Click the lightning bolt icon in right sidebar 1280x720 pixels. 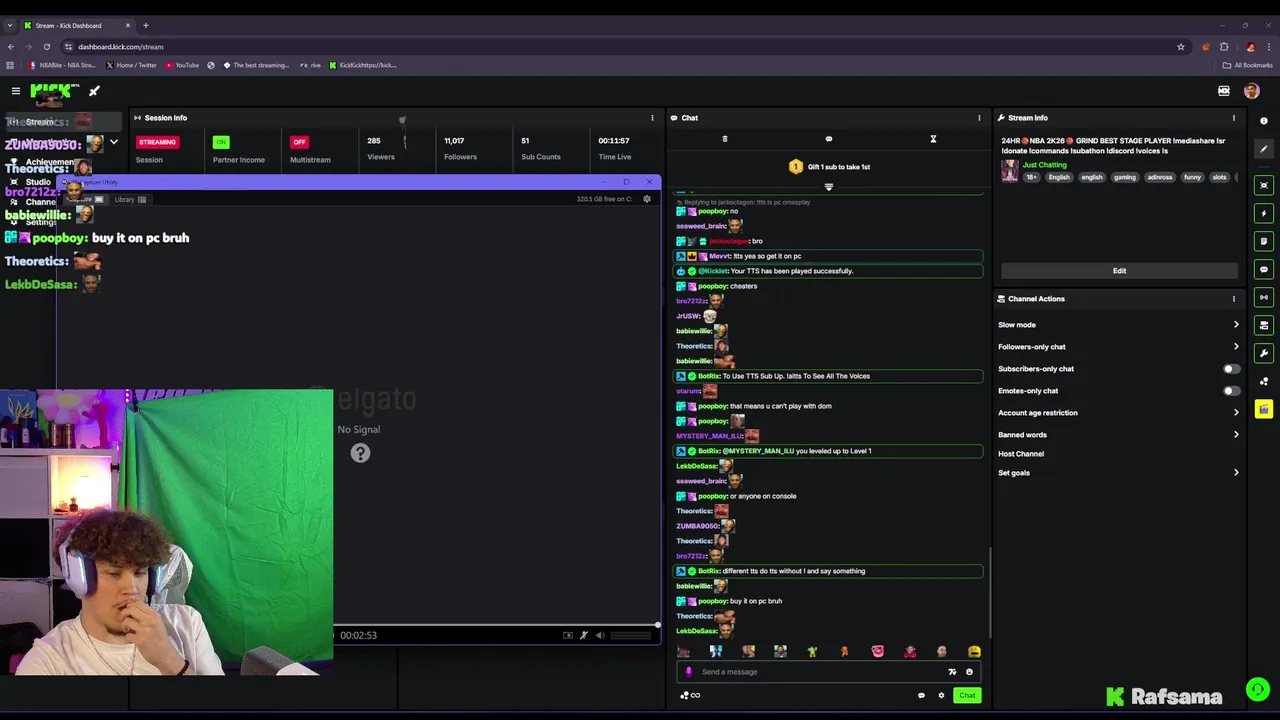(1264, 213)
